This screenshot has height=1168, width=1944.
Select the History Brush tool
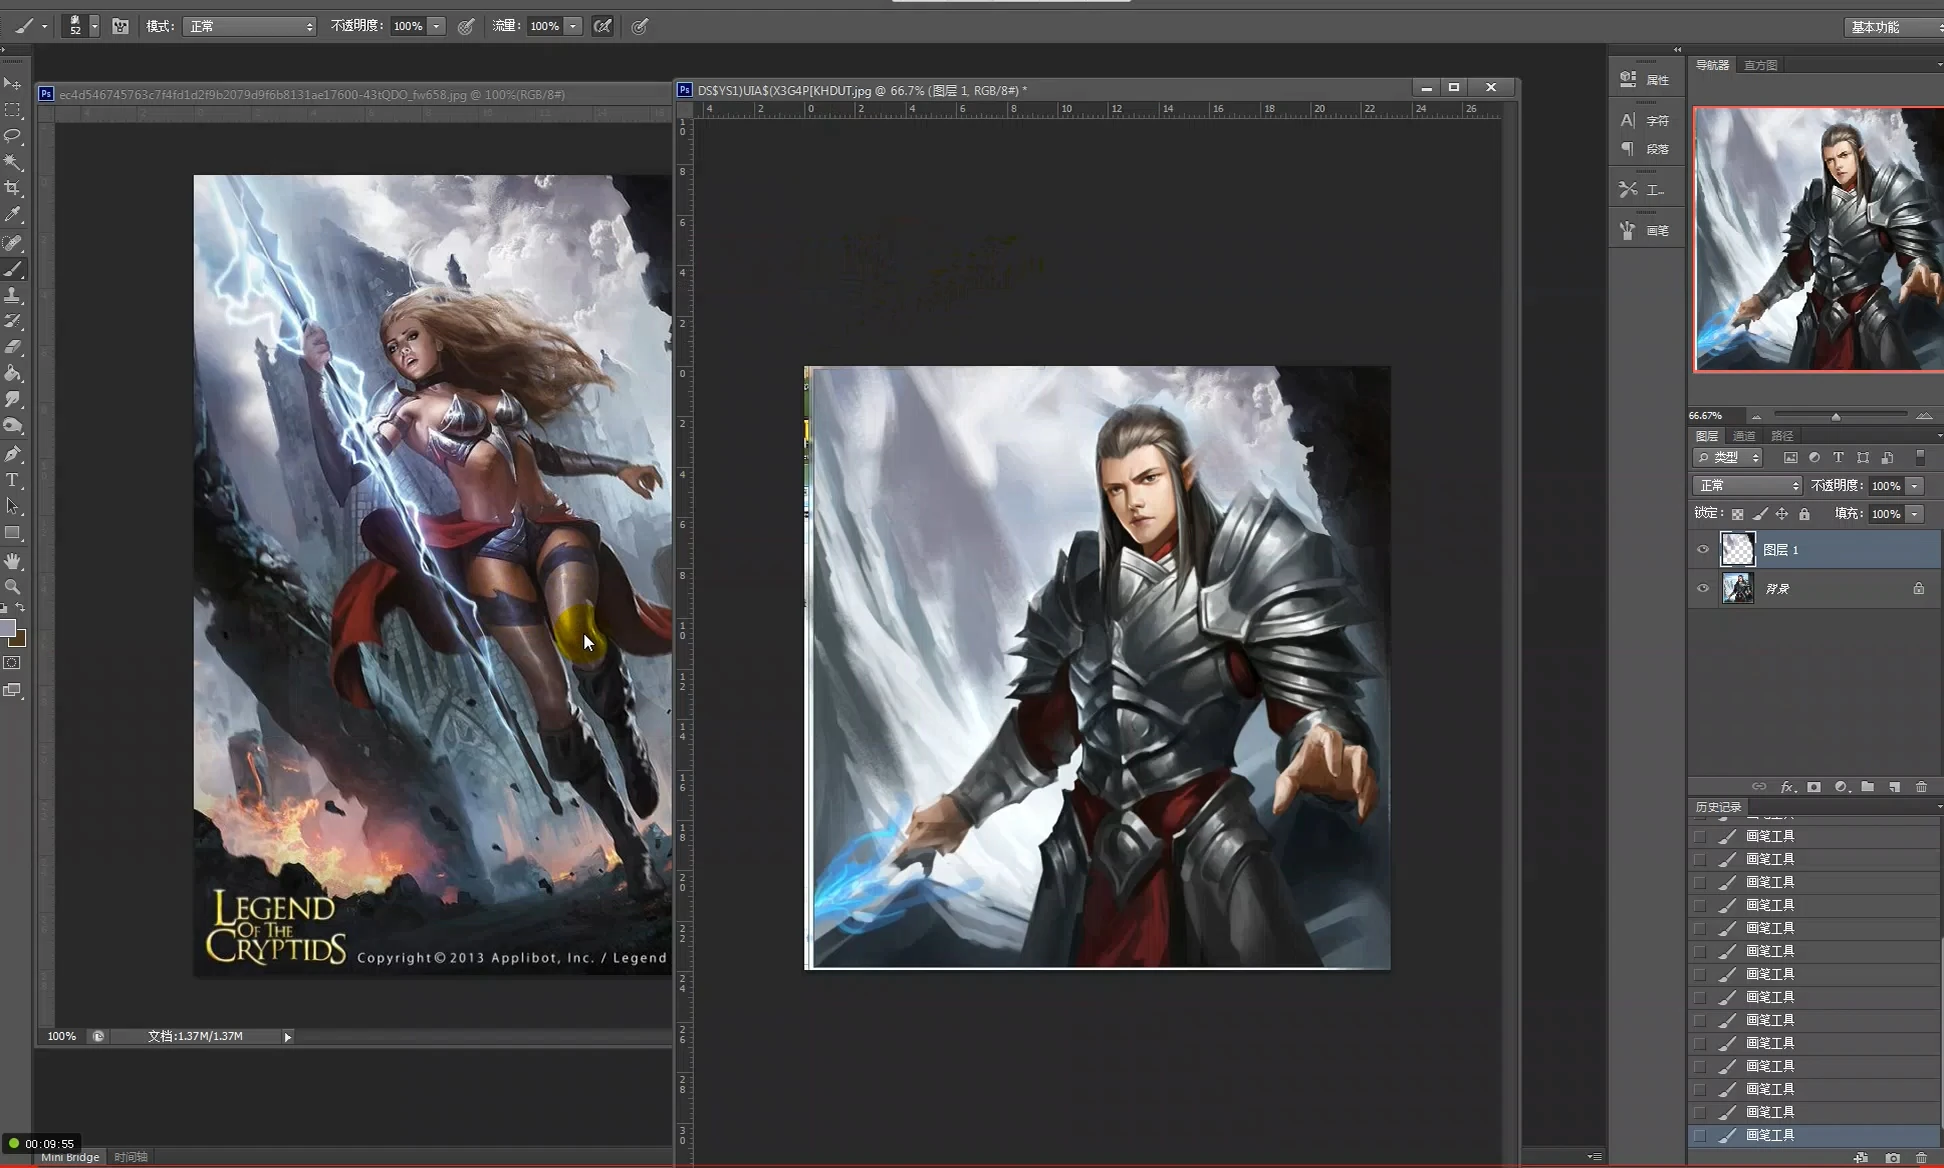point(13,321)
